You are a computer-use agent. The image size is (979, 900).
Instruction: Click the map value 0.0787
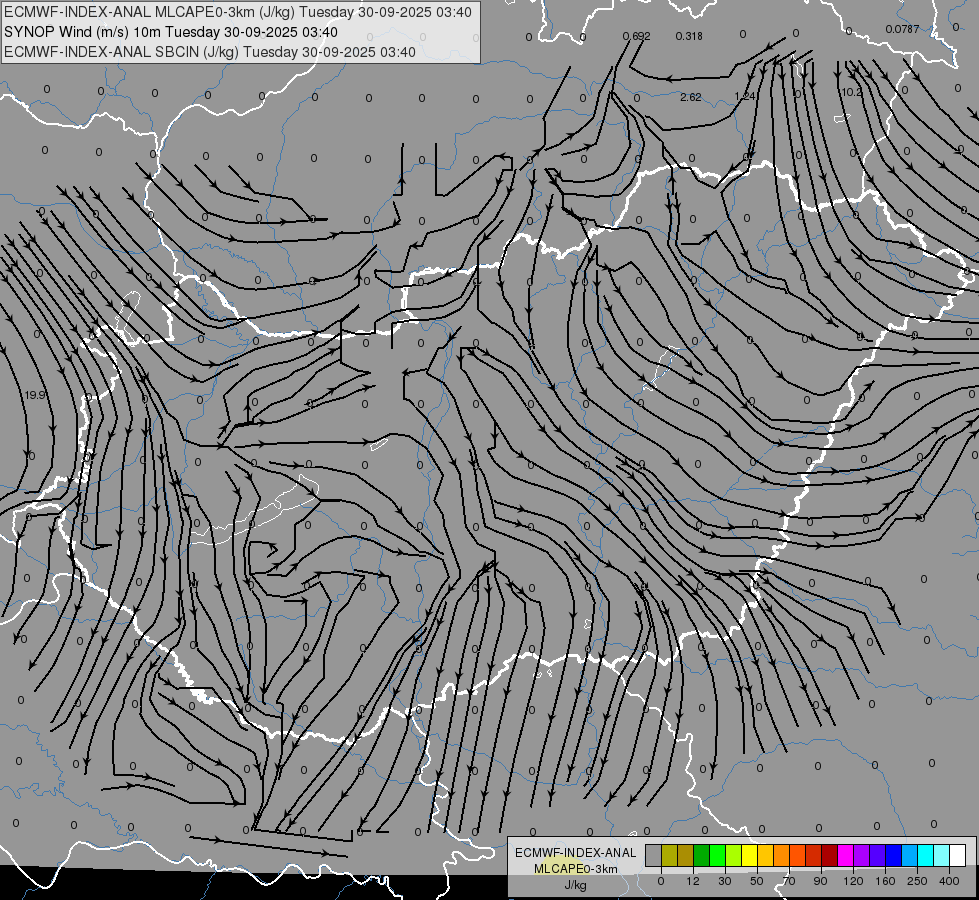coord(902,29)
